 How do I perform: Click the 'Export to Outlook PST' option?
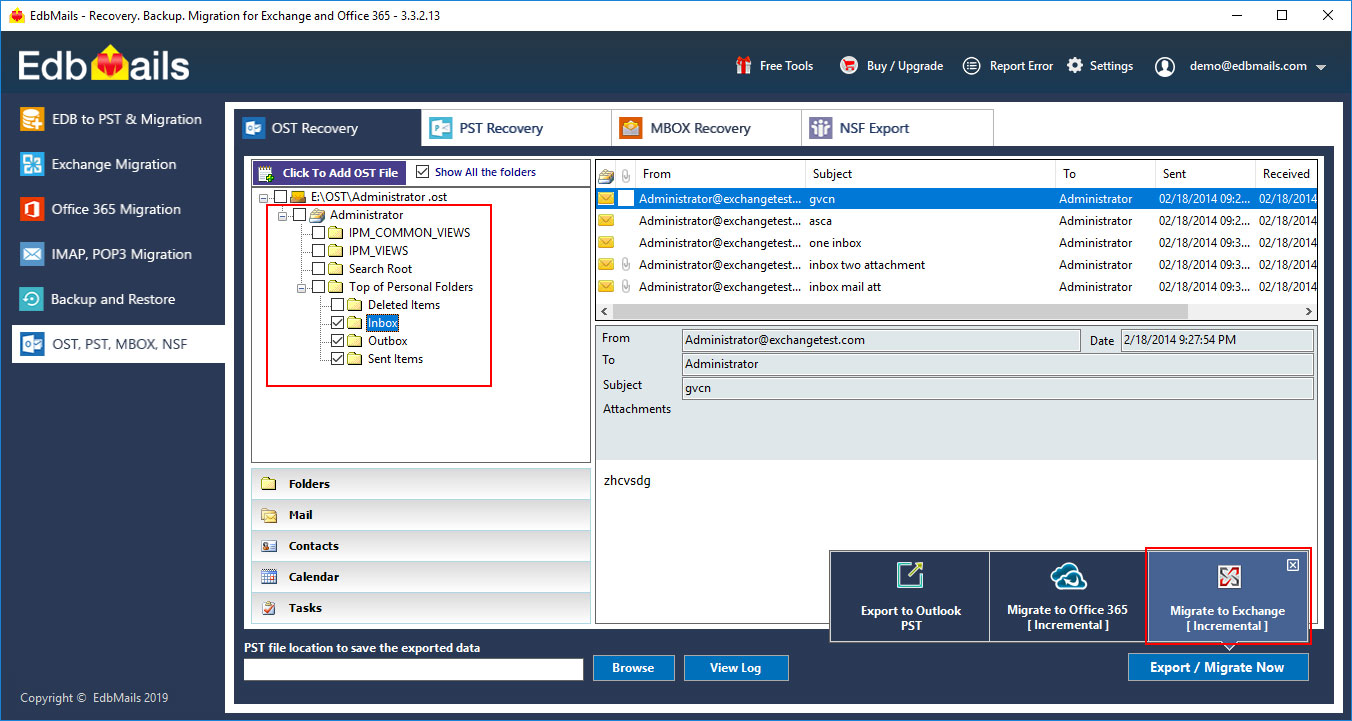click(x=910, y=596)
